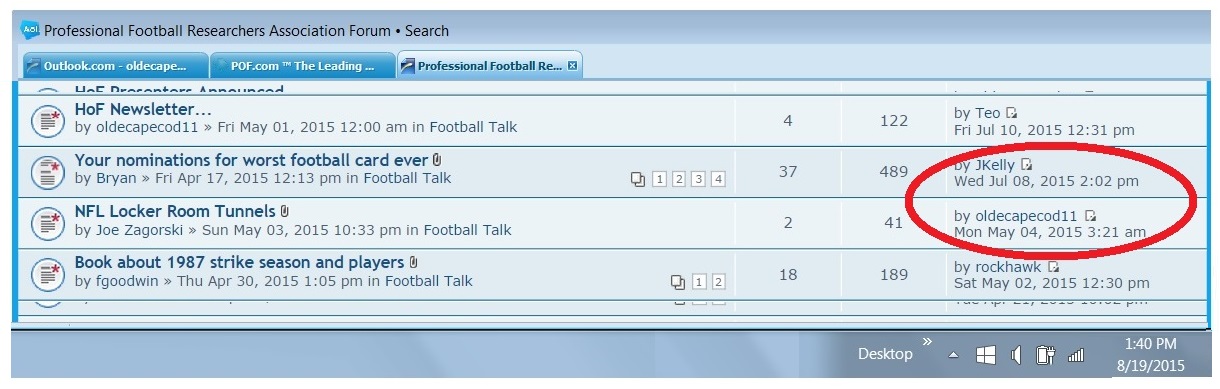This screenshot has height=389, width=1220.
Task: Go to page 2 of 1987 strike thread
Action: (x=717, y=282)
